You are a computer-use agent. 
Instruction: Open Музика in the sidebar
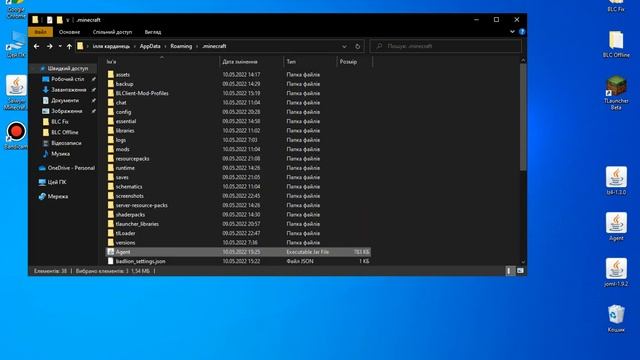60,154
